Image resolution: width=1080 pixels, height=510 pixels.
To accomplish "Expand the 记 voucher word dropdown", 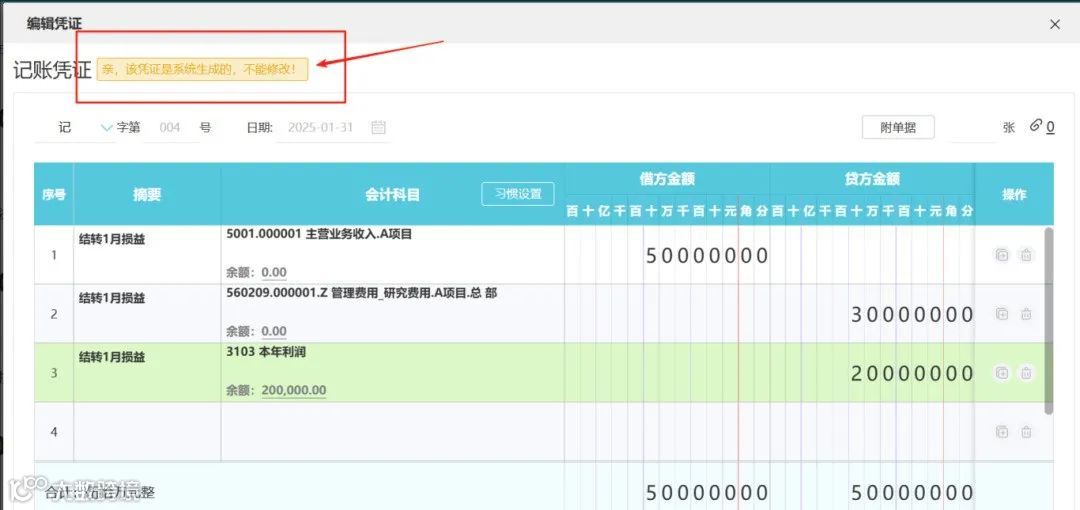I will click(x=107, y=128).
